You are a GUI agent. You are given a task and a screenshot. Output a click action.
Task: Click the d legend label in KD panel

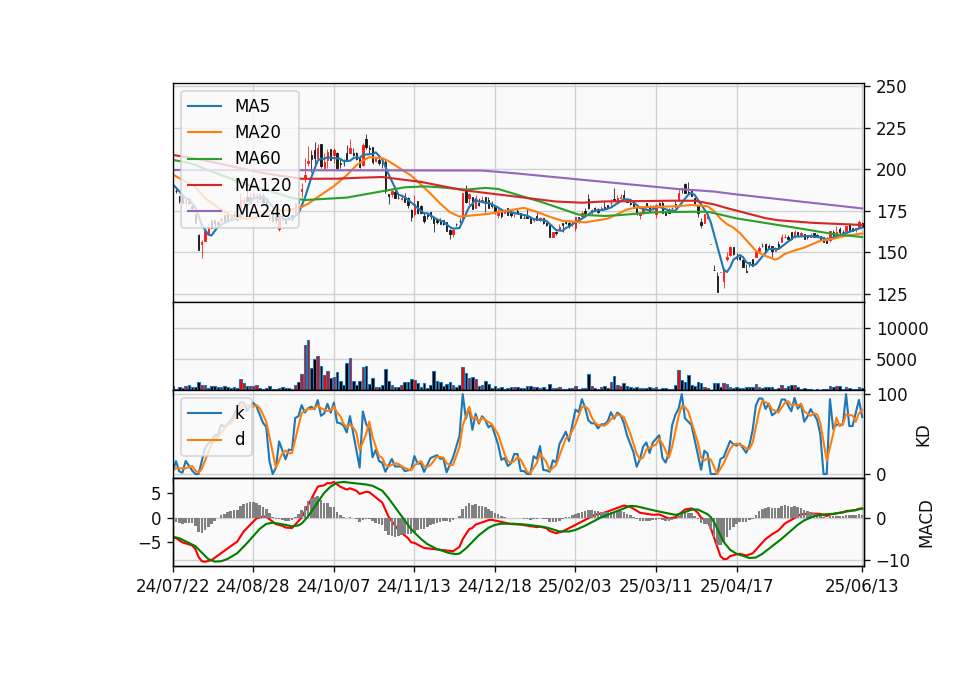240,439
